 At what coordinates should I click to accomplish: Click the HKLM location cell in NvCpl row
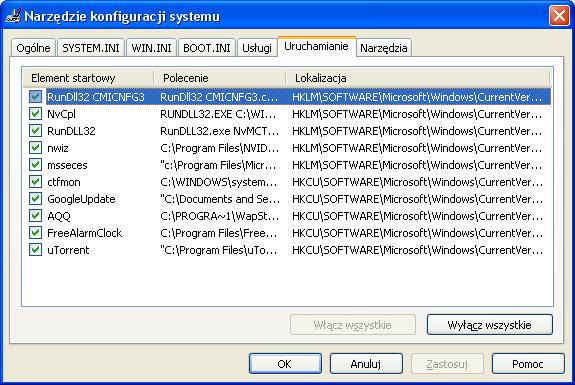417,114
